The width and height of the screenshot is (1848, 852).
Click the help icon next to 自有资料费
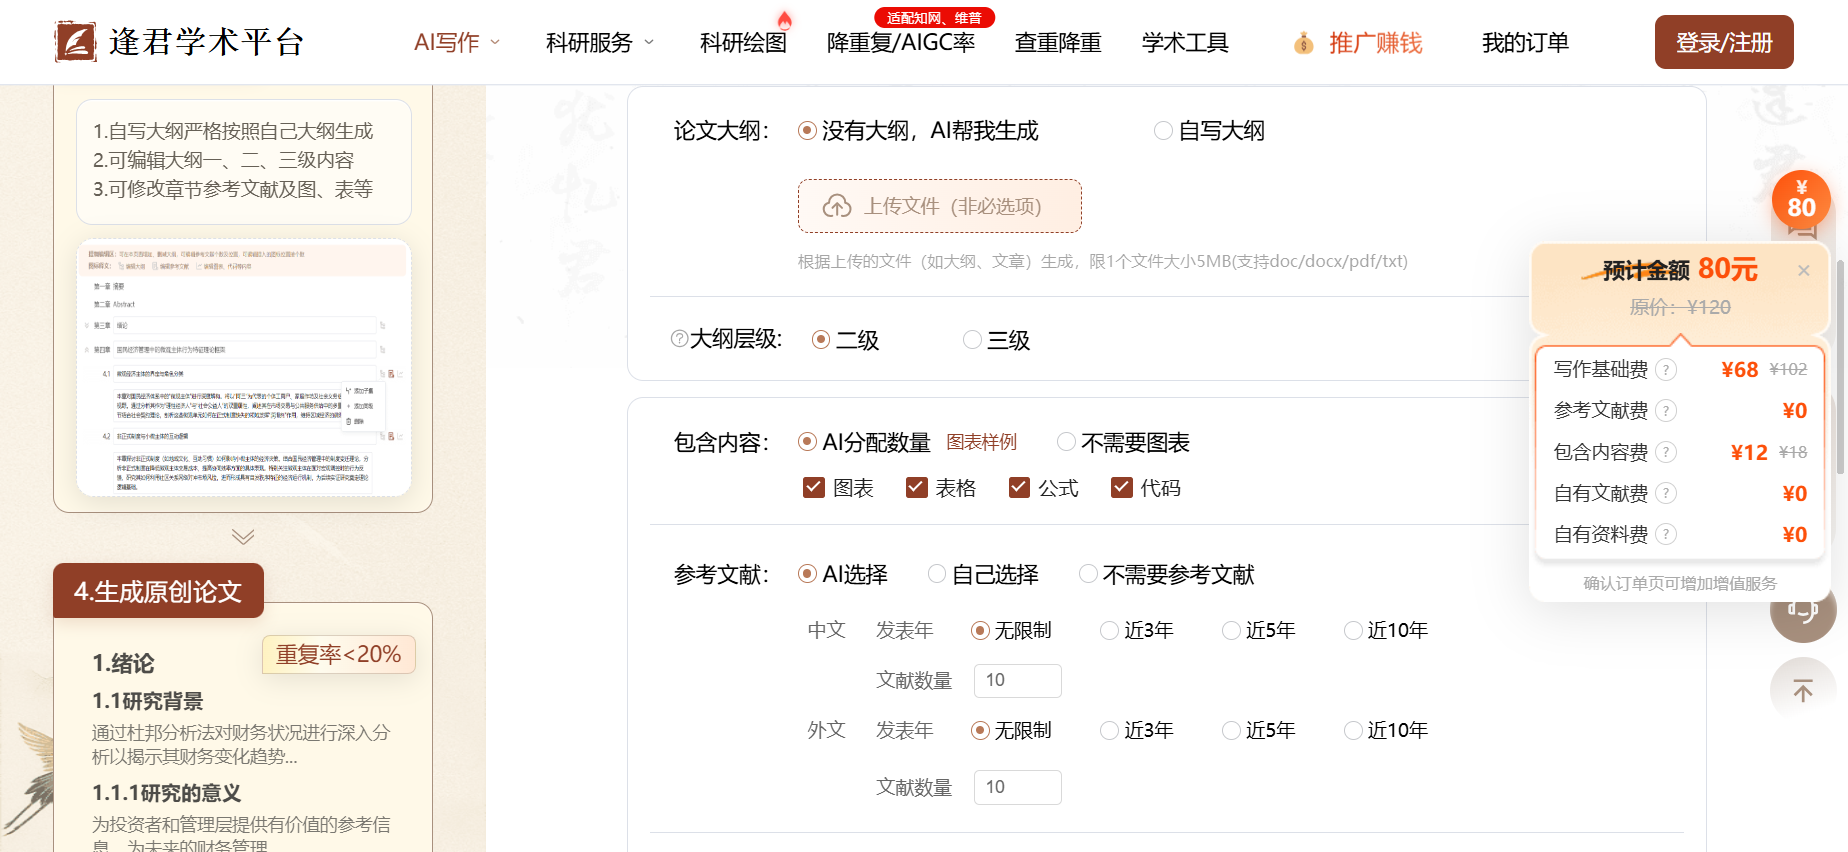(1665, 534)
